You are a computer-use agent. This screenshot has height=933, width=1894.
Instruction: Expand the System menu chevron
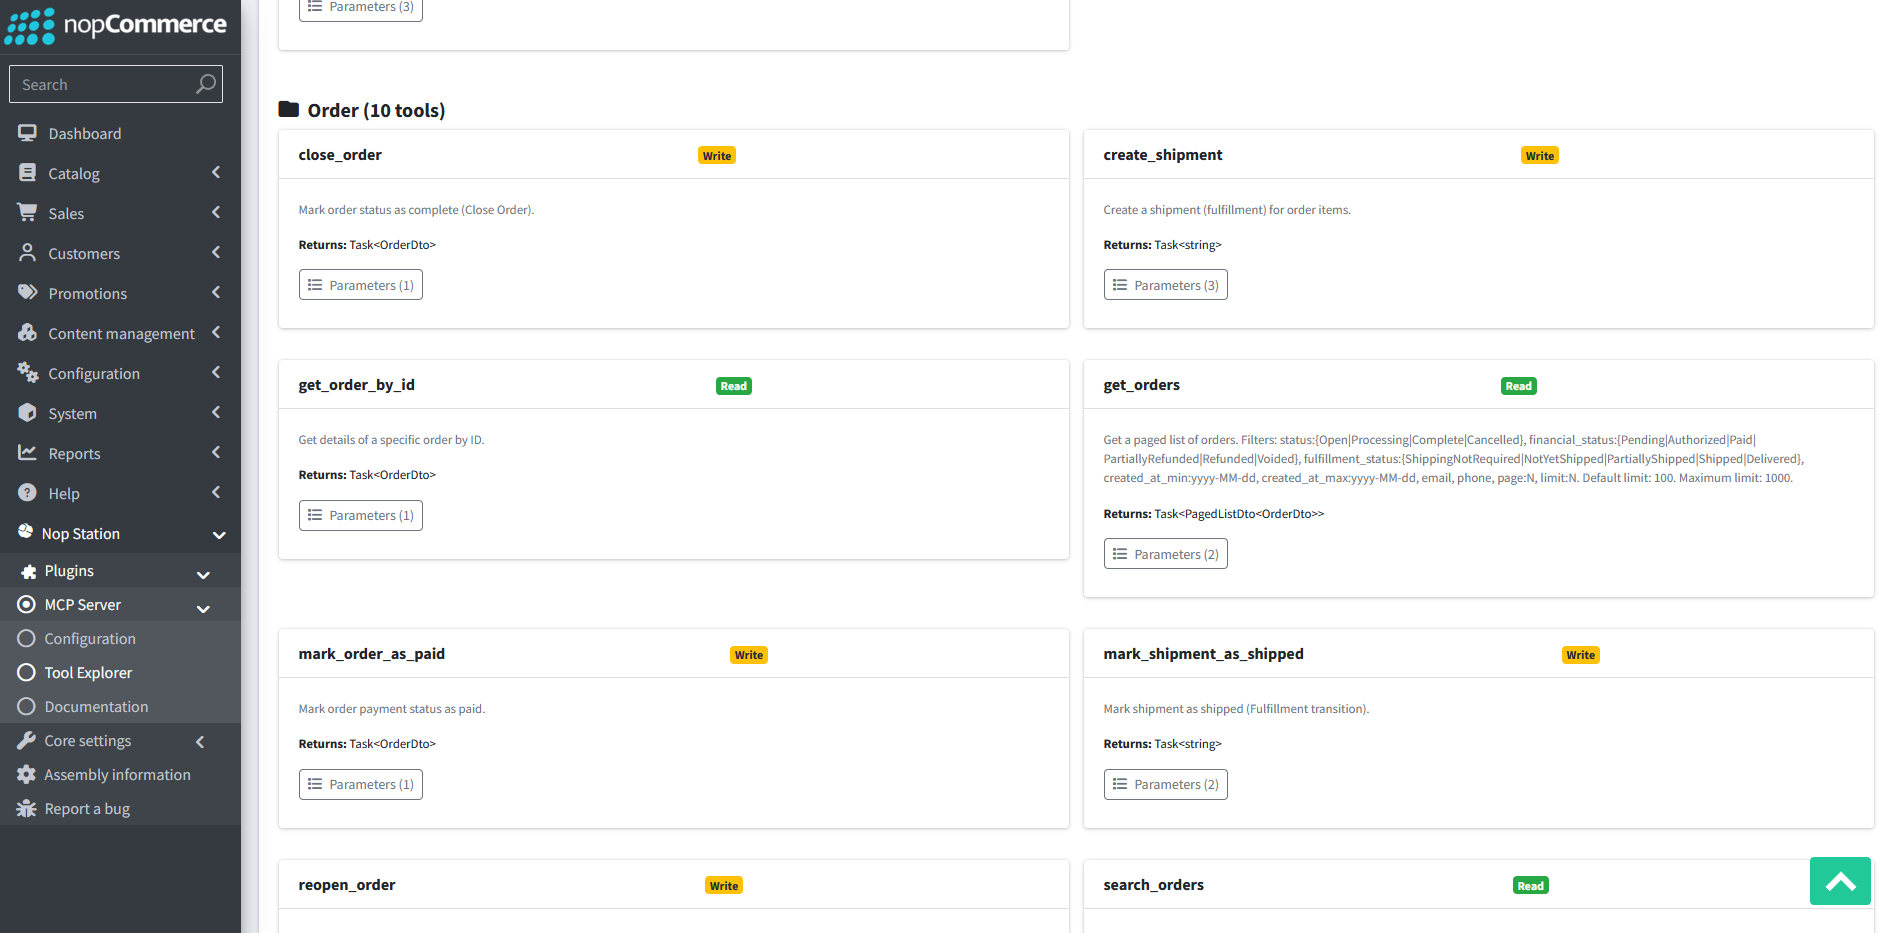tap(216, 413)
